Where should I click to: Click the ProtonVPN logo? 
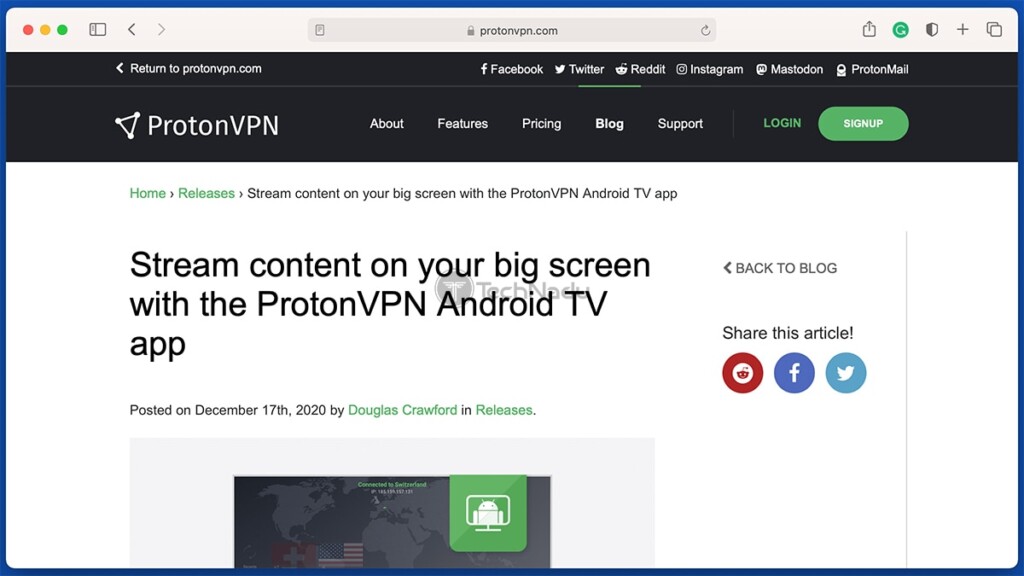click(197, 125)
